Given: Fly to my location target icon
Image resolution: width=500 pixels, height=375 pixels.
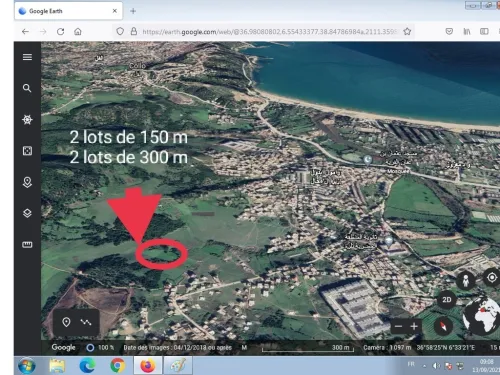Looking at the screenshot, I should tap(492, 277).
